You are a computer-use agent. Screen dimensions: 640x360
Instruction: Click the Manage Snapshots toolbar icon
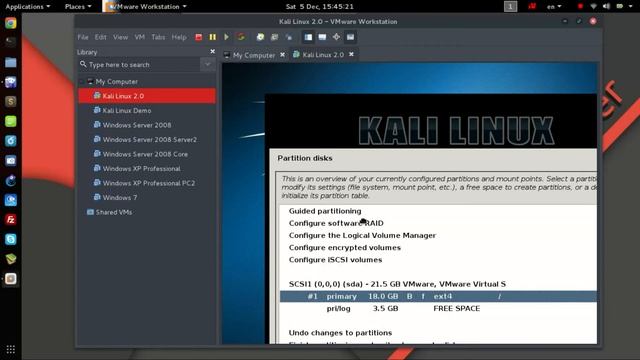click(289, 37)
